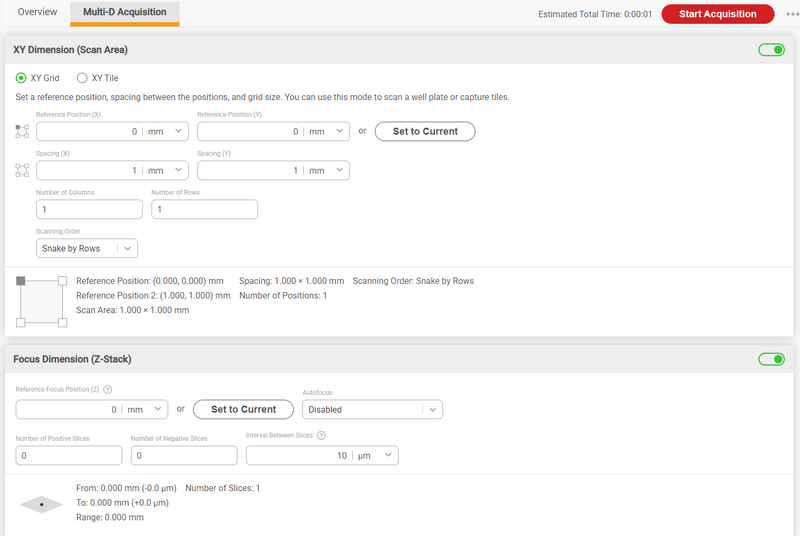Viewport: 800px width, 536px height.
Task: Click the scan area grid preview diagram
Action: point(41,301)
